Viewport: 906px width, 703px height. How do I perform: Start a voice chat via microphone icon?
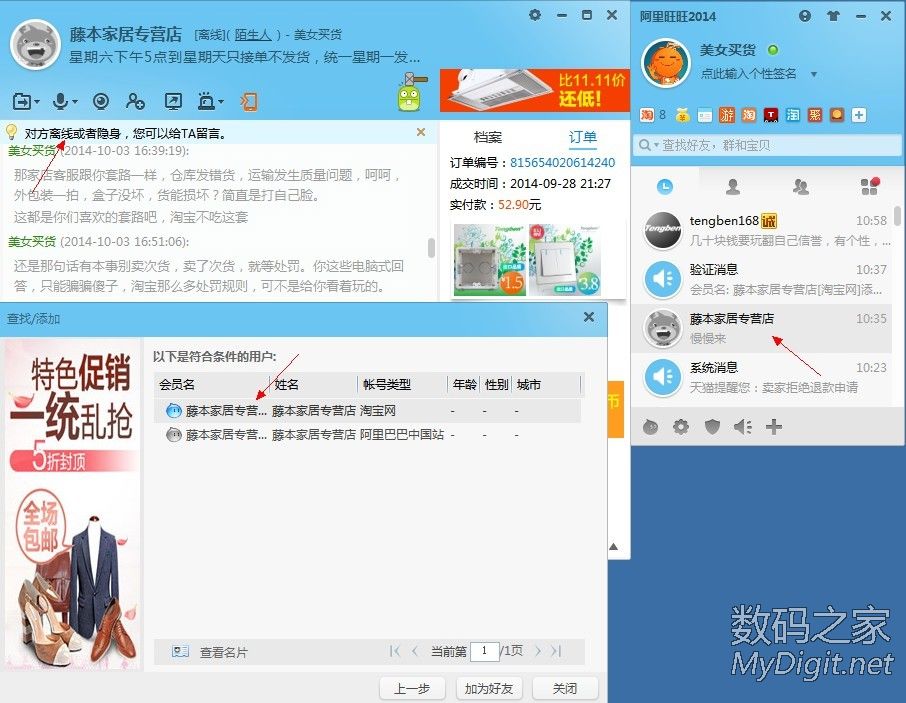point(61,101)
